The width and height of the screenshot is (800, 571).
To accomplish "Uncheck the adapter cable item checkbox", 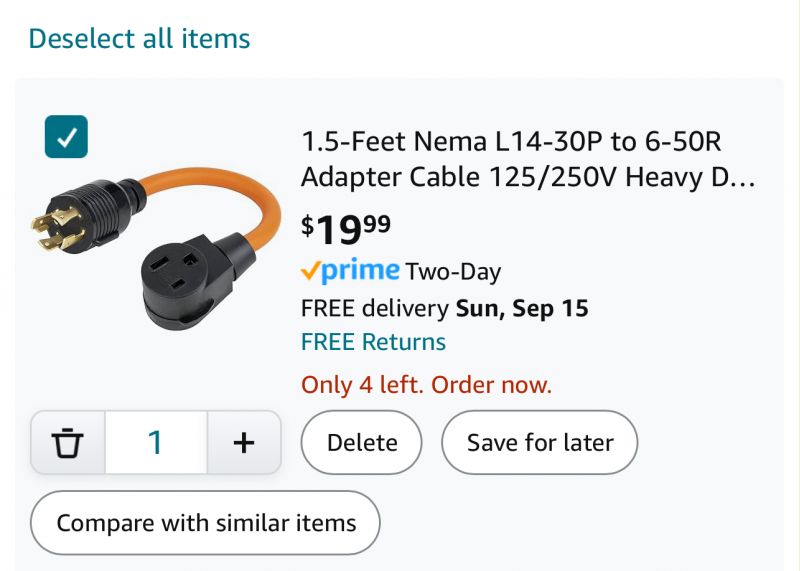I will point(66,137).
